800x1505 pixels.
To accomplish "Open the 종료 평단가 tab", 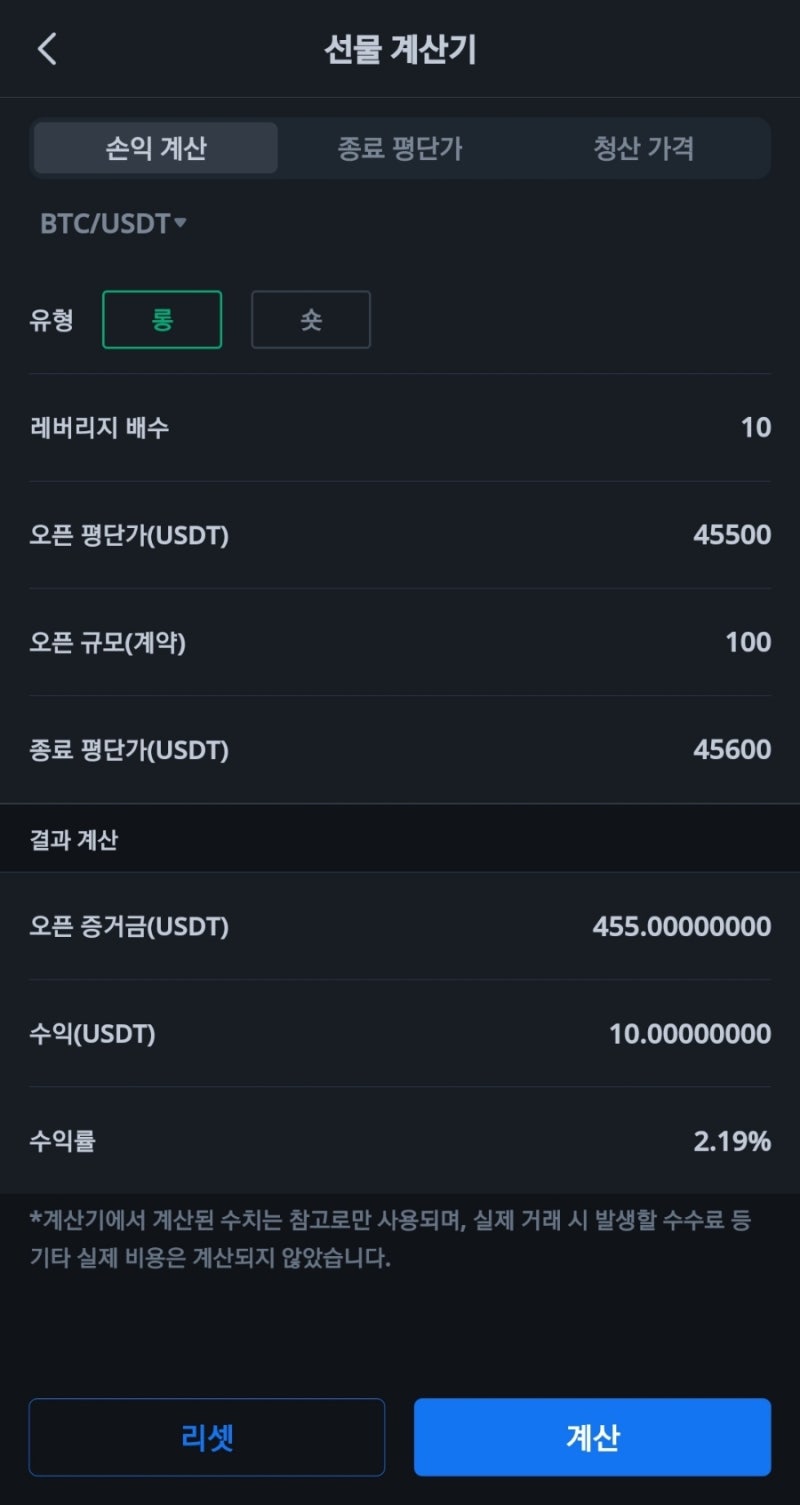I will 400,149.
